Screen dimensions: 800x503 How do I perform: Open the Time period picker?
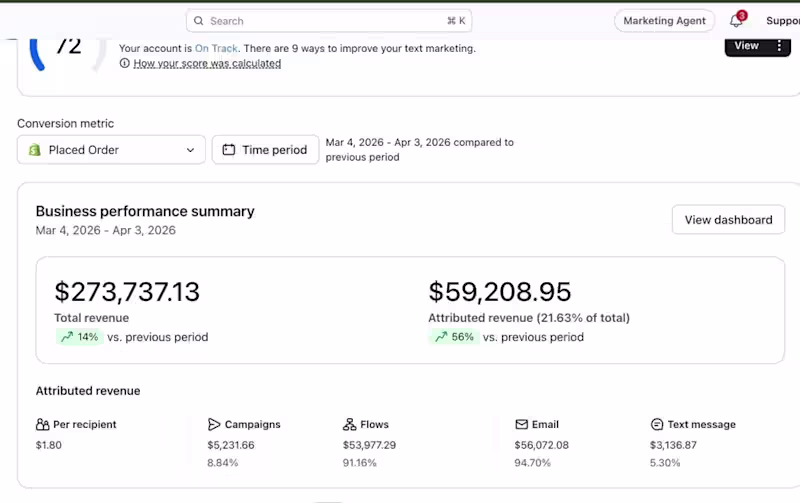coord(265,150)
